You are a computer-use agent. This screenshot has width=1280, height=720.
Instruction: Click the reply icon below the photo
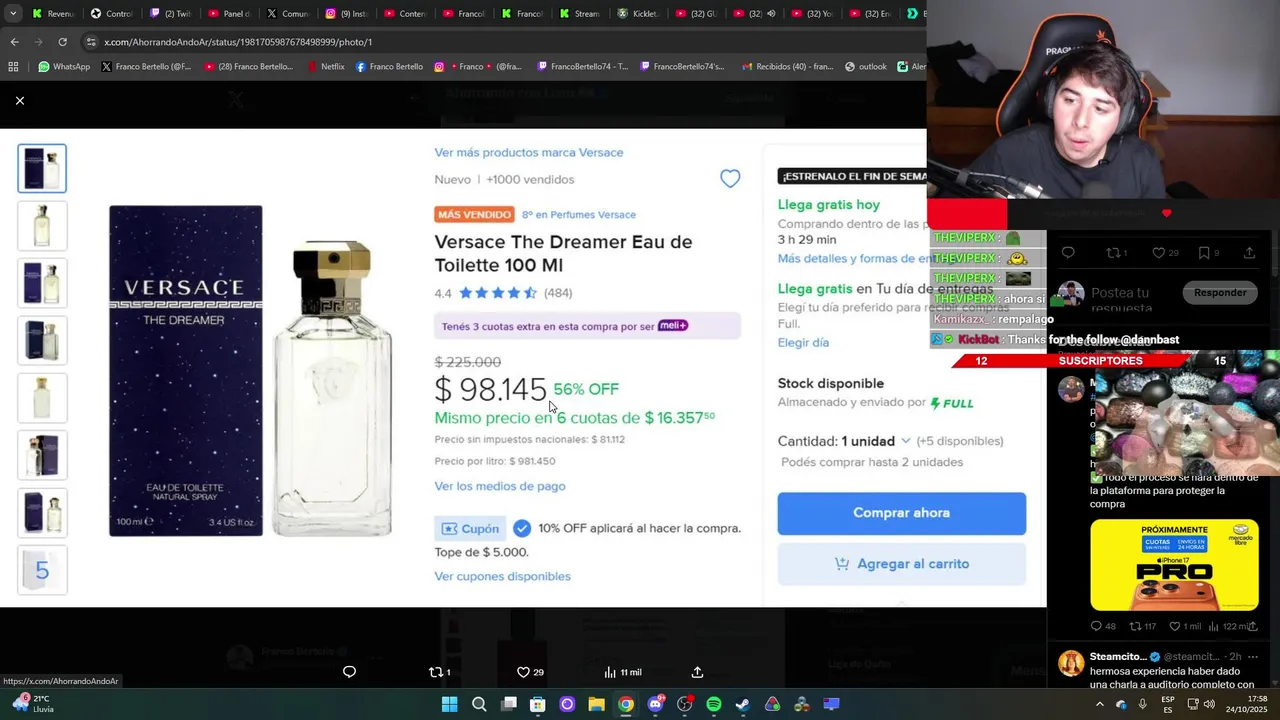[349, 672]
